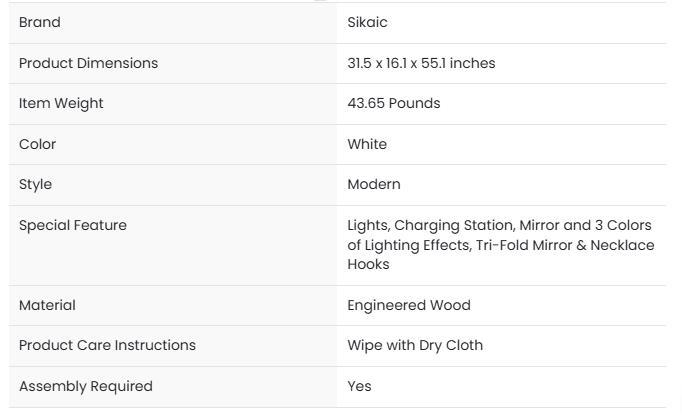
Task: Click the Material label cell
Action: (47, 305)
